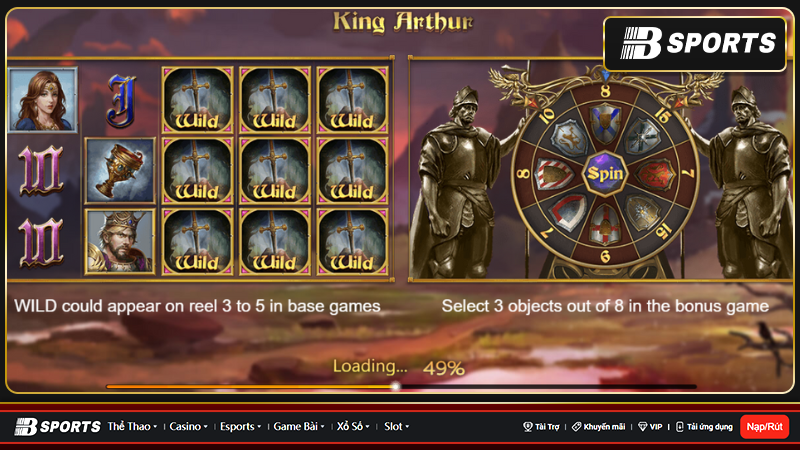Click the center Wild sword tile
800x450 pixels.
coord(275,171)
